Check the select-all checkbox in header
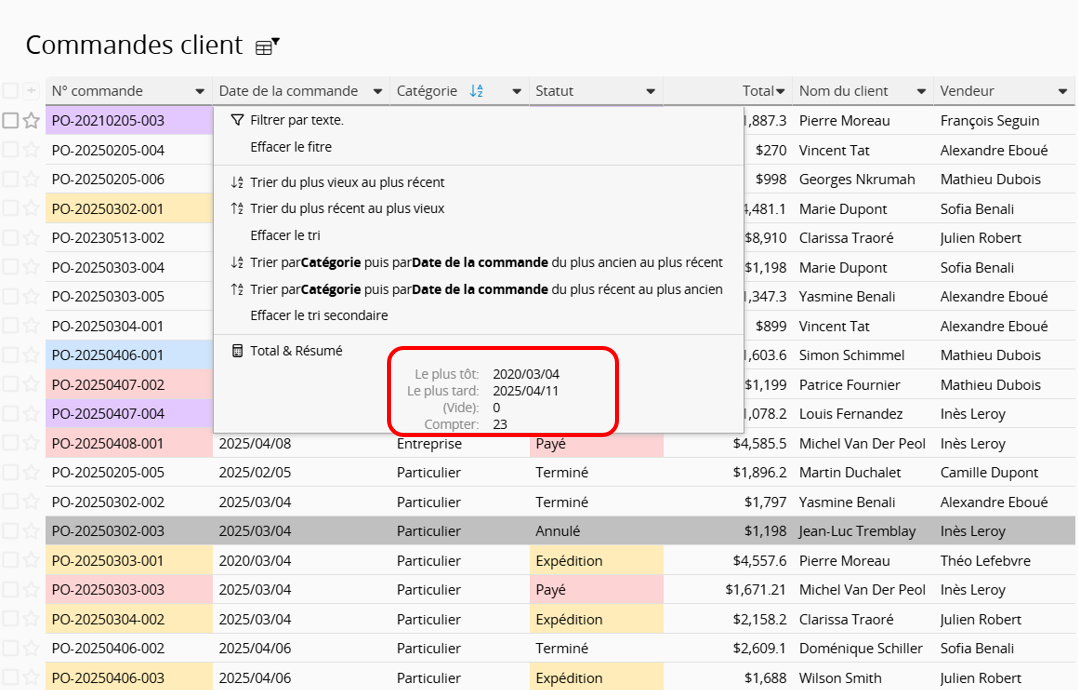 click(x=10, y=91)
